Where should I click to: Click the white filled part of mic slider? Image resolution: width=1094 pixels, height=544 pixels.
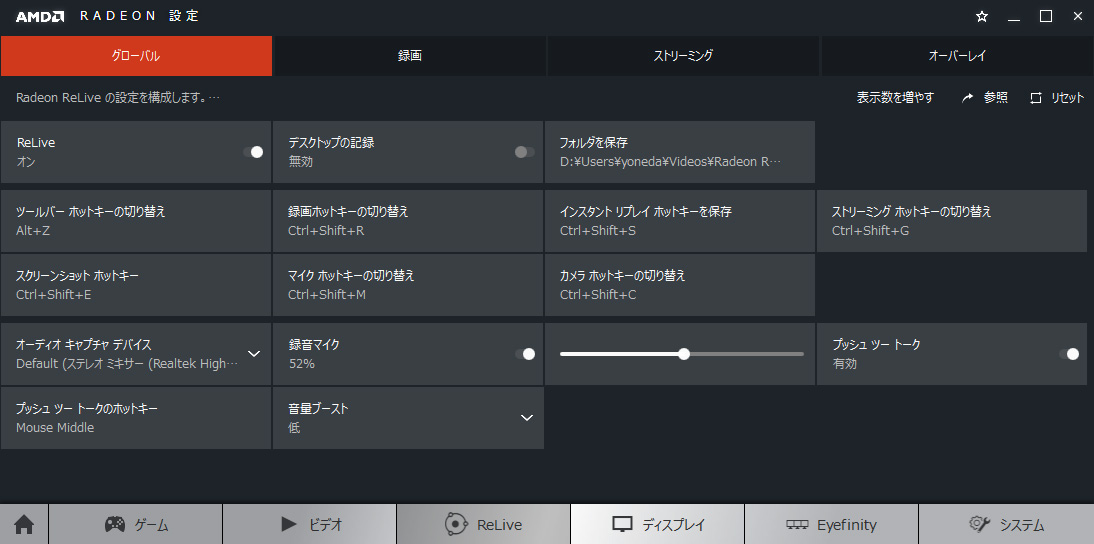pos(619,354)
